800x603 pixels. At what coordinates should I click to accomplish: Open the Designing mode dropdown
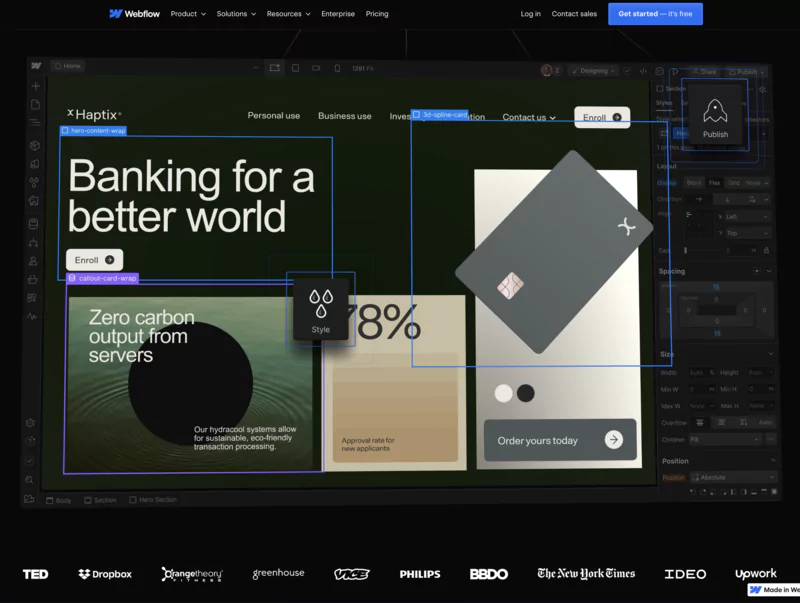point(593,71)
